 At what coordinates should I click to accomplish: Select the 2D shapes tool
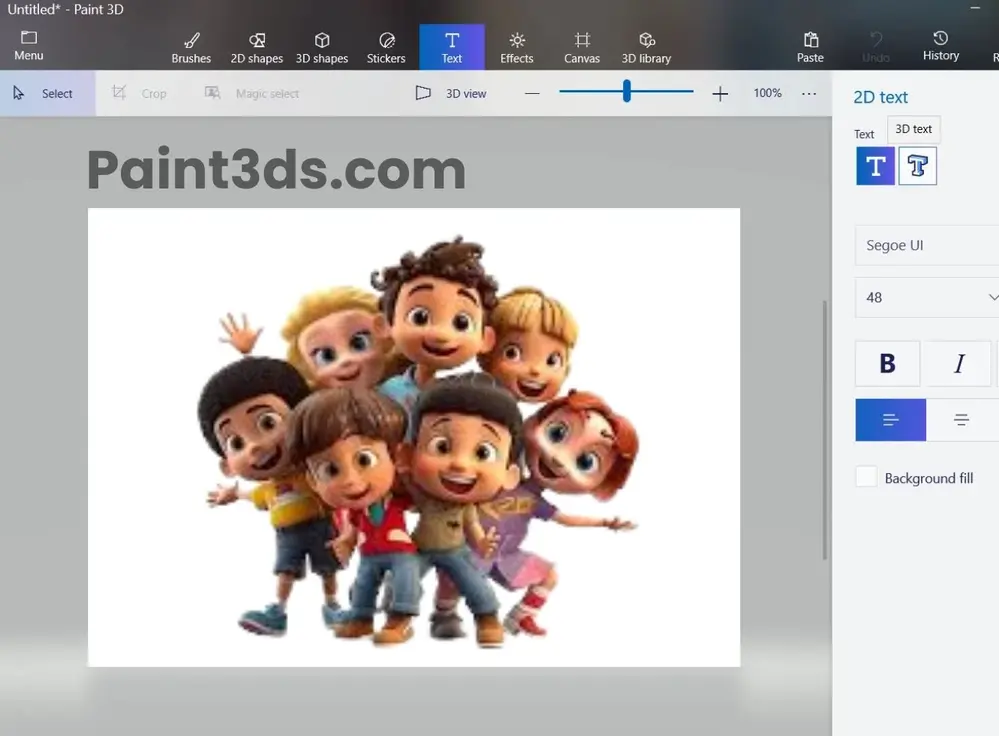click(256, 46)
